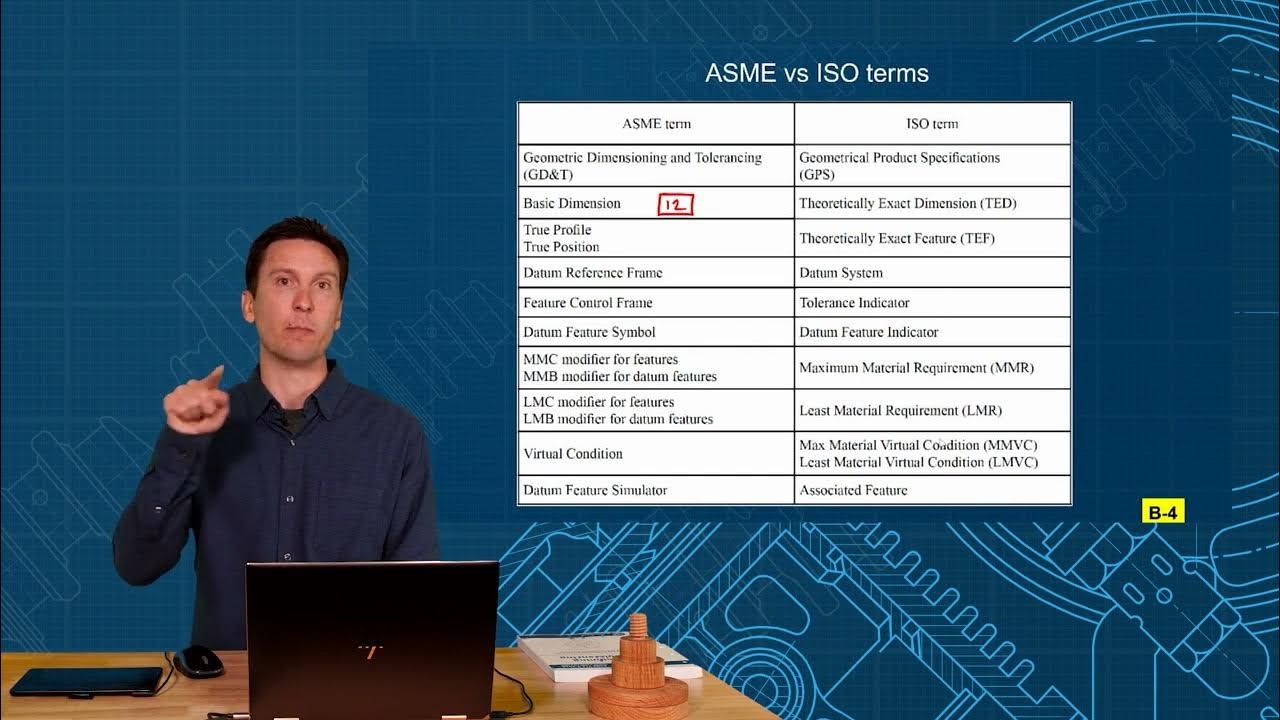Select the 'ASME term' column header
The image size is (1280, 720).
coord(656,124)
